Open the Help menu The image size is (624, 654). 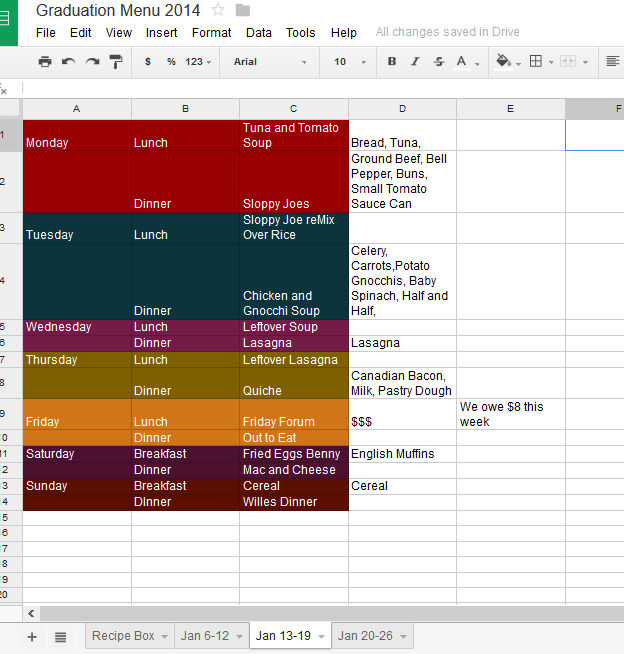[x=344, y=33]
